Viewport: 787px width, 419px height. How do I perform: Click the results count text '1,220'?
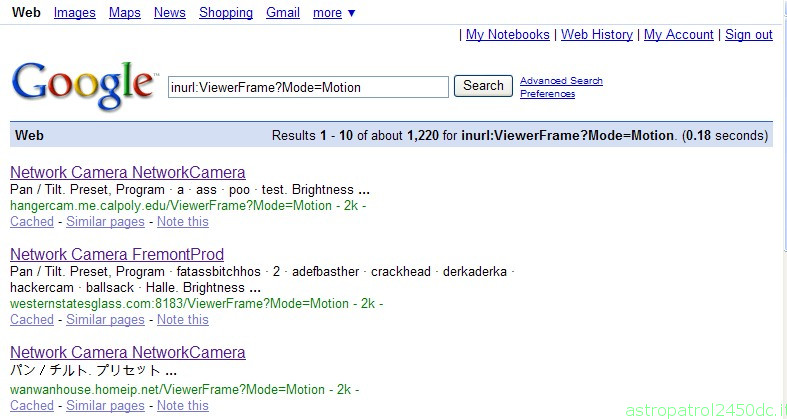coord(423,135)
